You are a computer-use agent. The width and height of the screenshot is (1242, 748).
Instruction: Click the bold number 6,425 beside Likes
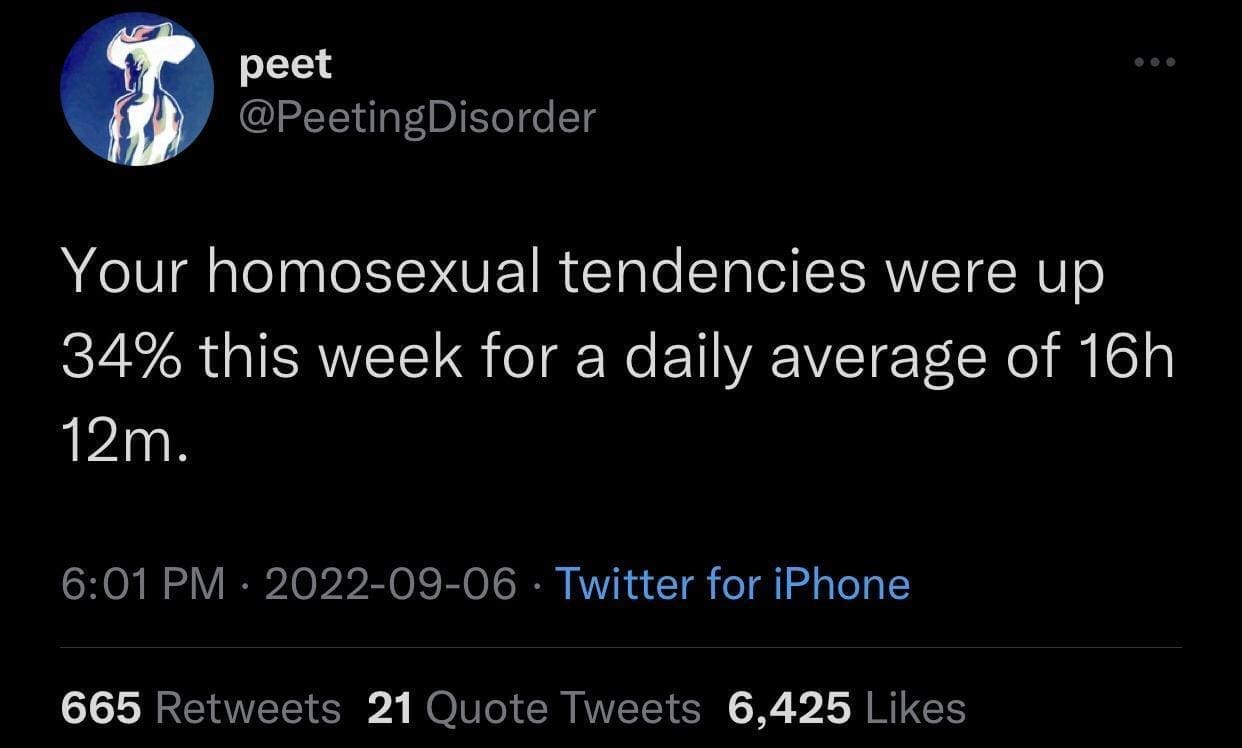[790, 708]
